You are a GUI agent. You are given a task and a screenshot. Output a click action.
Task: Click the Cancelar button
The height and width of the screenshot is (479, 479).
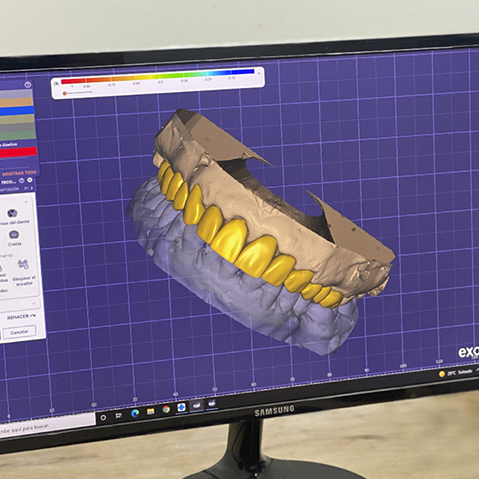click(x=19, y=332)
